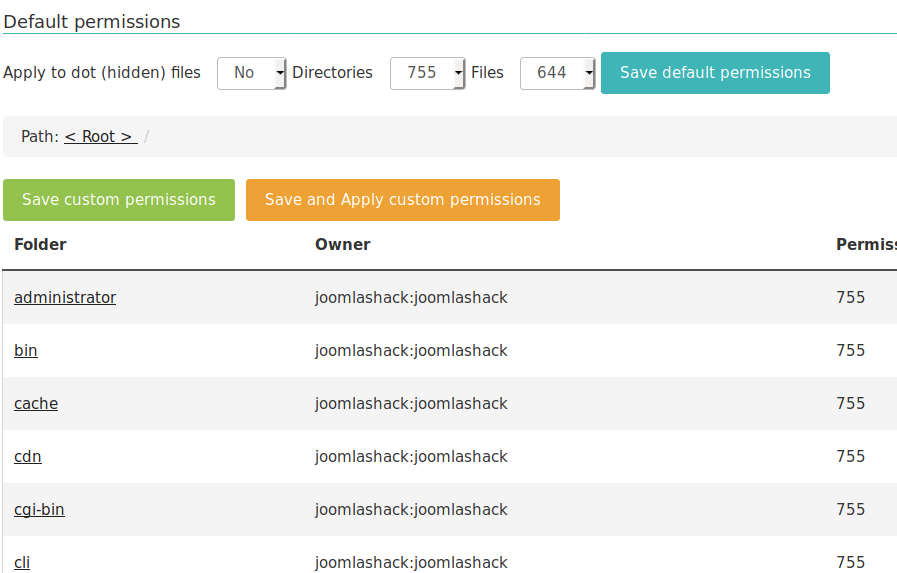Select owner text in the cache row
This screenshot has height=573, width=897.
411,404
